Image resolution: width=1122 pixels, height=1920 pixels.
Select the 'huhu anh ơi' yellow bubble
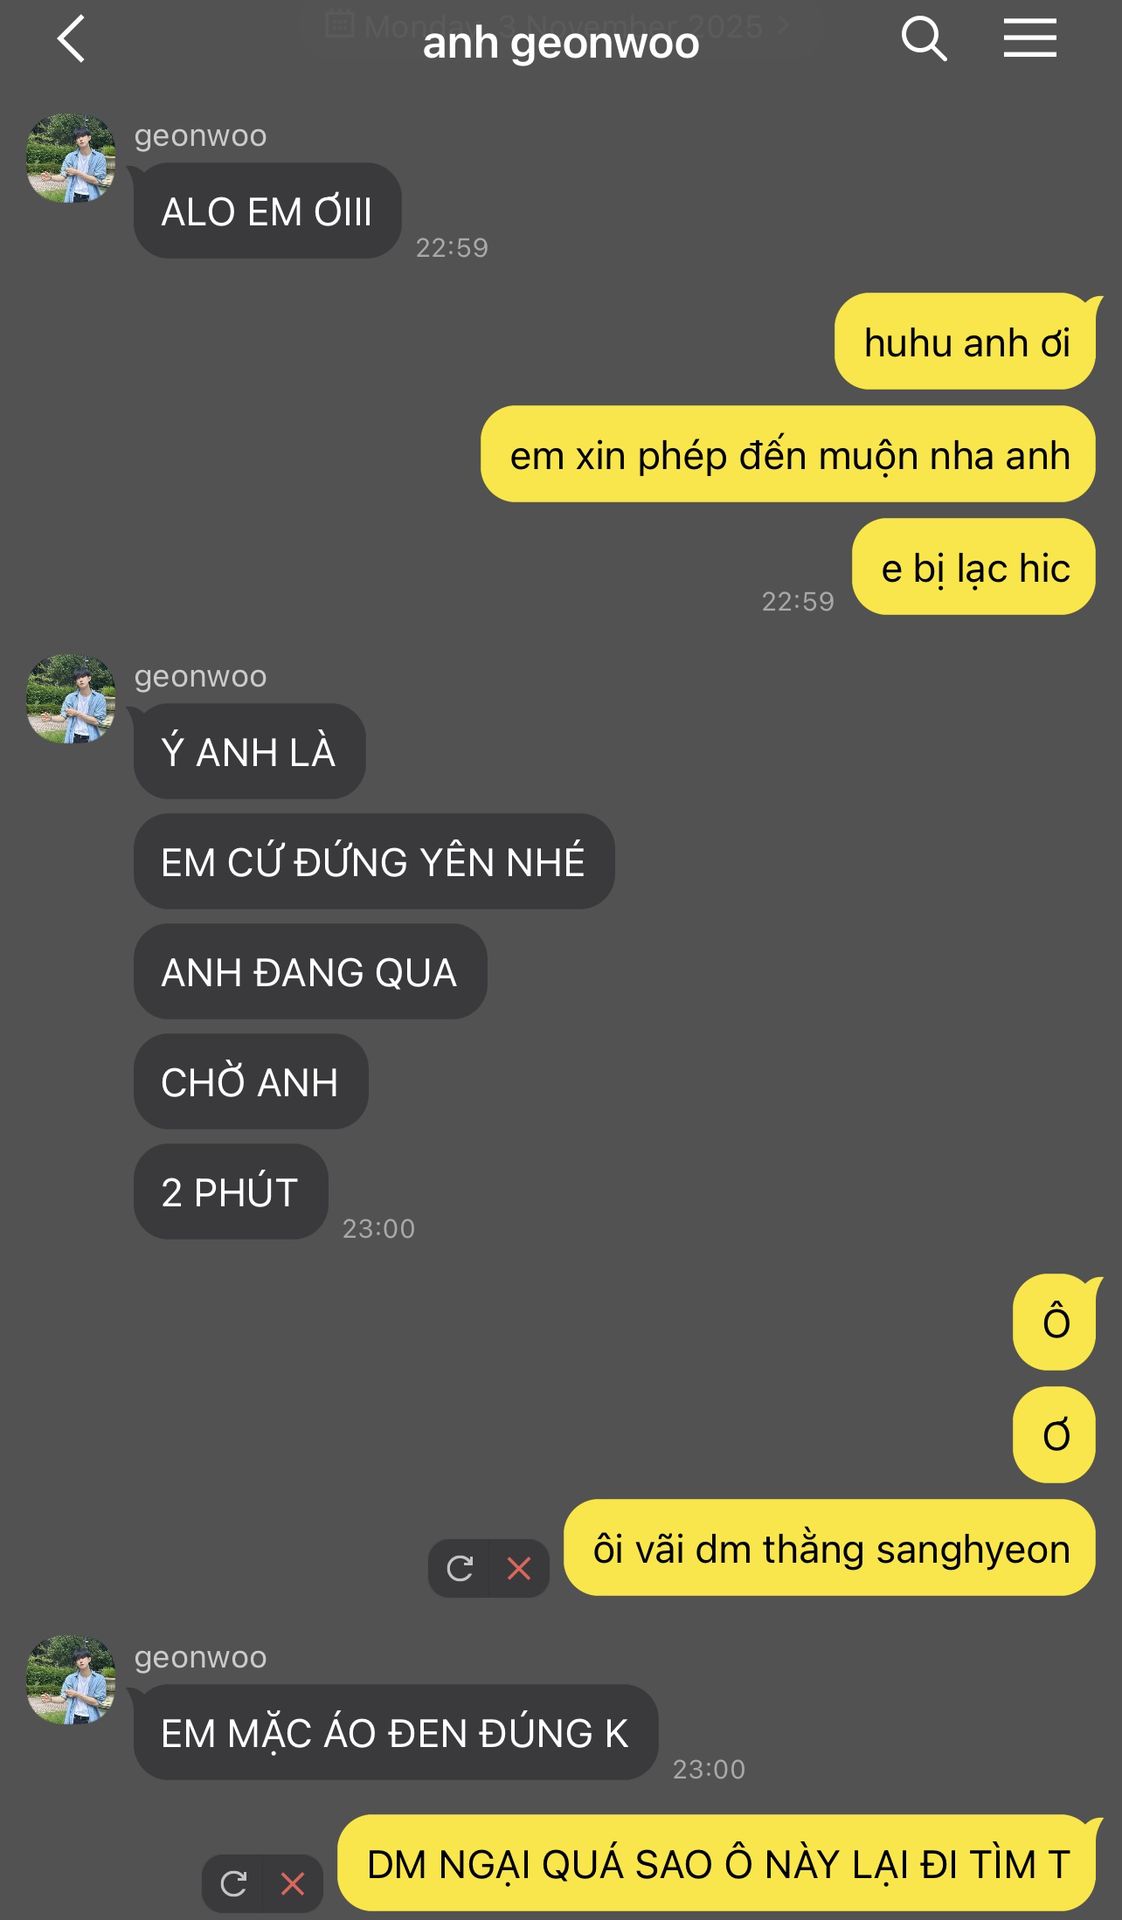pos(966,341)
